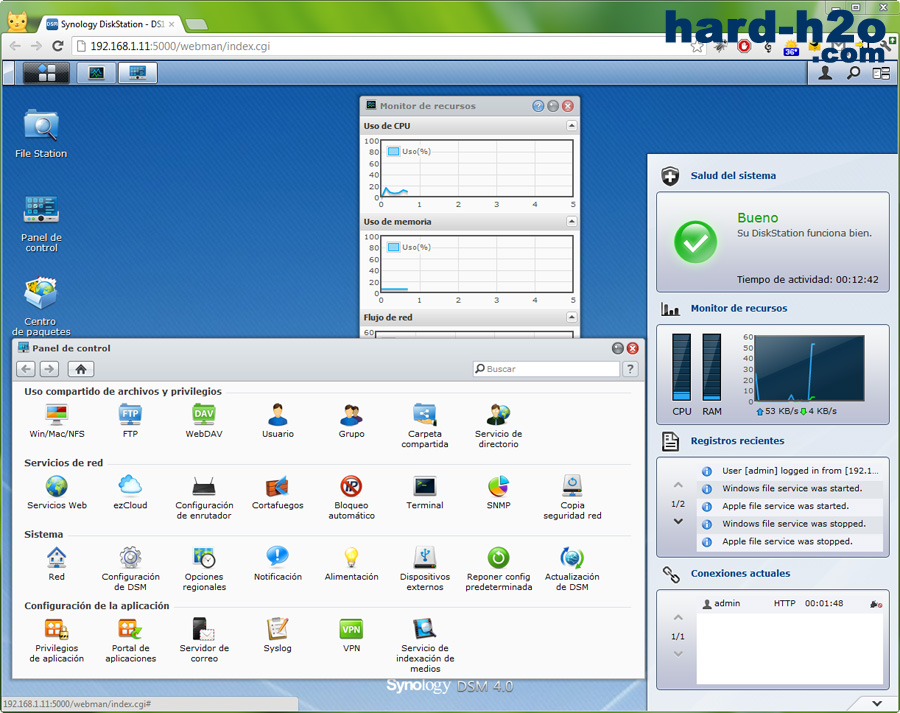Open Privilegios de aplicación
This screenshot has width=900, height=713.
[57, 640]
